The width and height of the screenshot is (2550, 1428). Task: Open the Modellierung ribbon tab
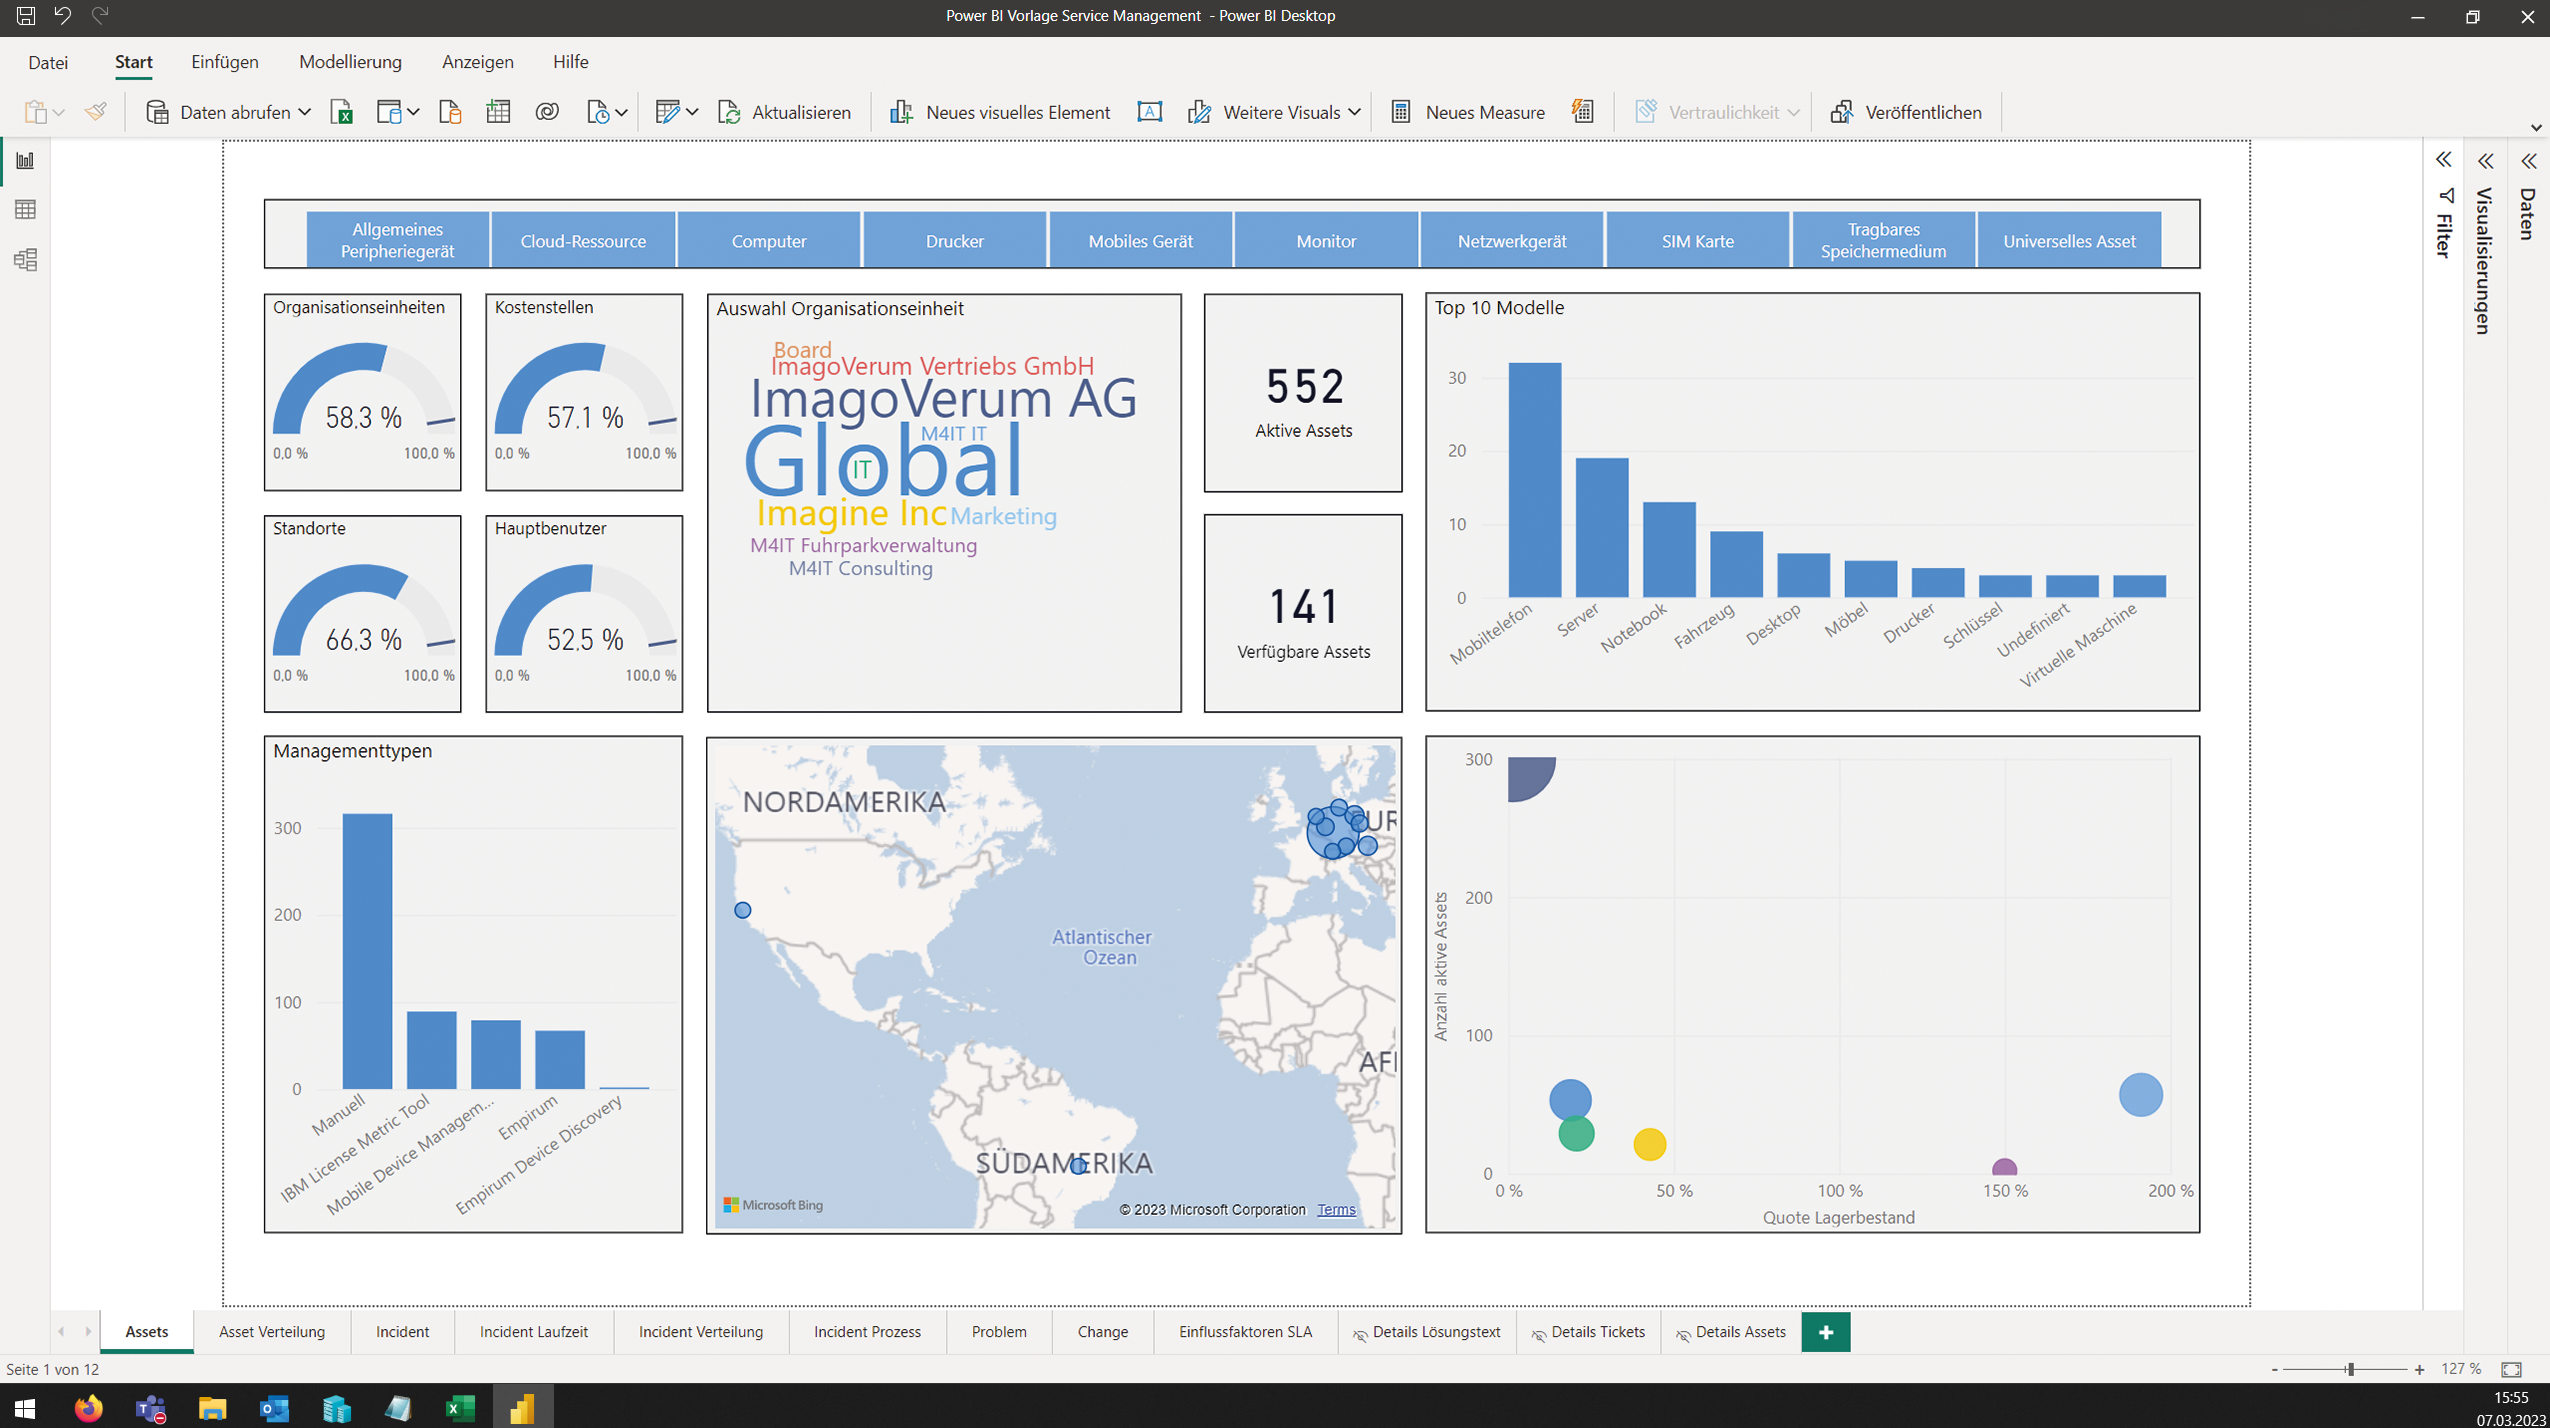(350, 62)
